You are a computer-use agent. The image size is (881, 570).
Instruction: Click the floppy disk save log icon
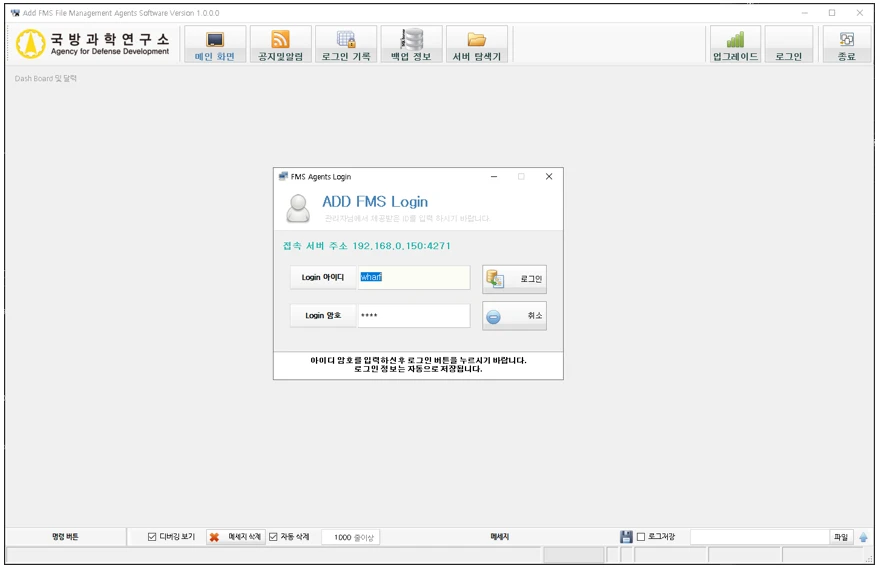(626, 537)
